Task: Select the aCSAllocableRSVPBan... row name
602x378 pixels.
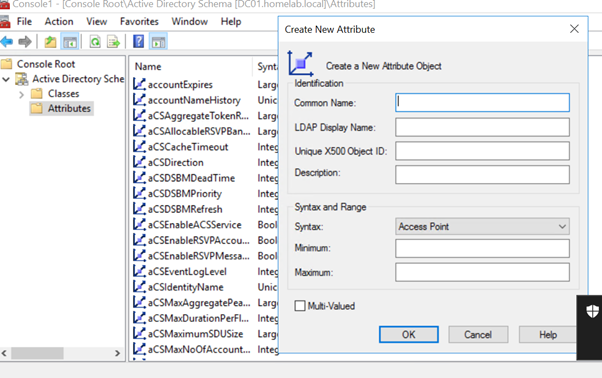Action: (x=199, y=131)
